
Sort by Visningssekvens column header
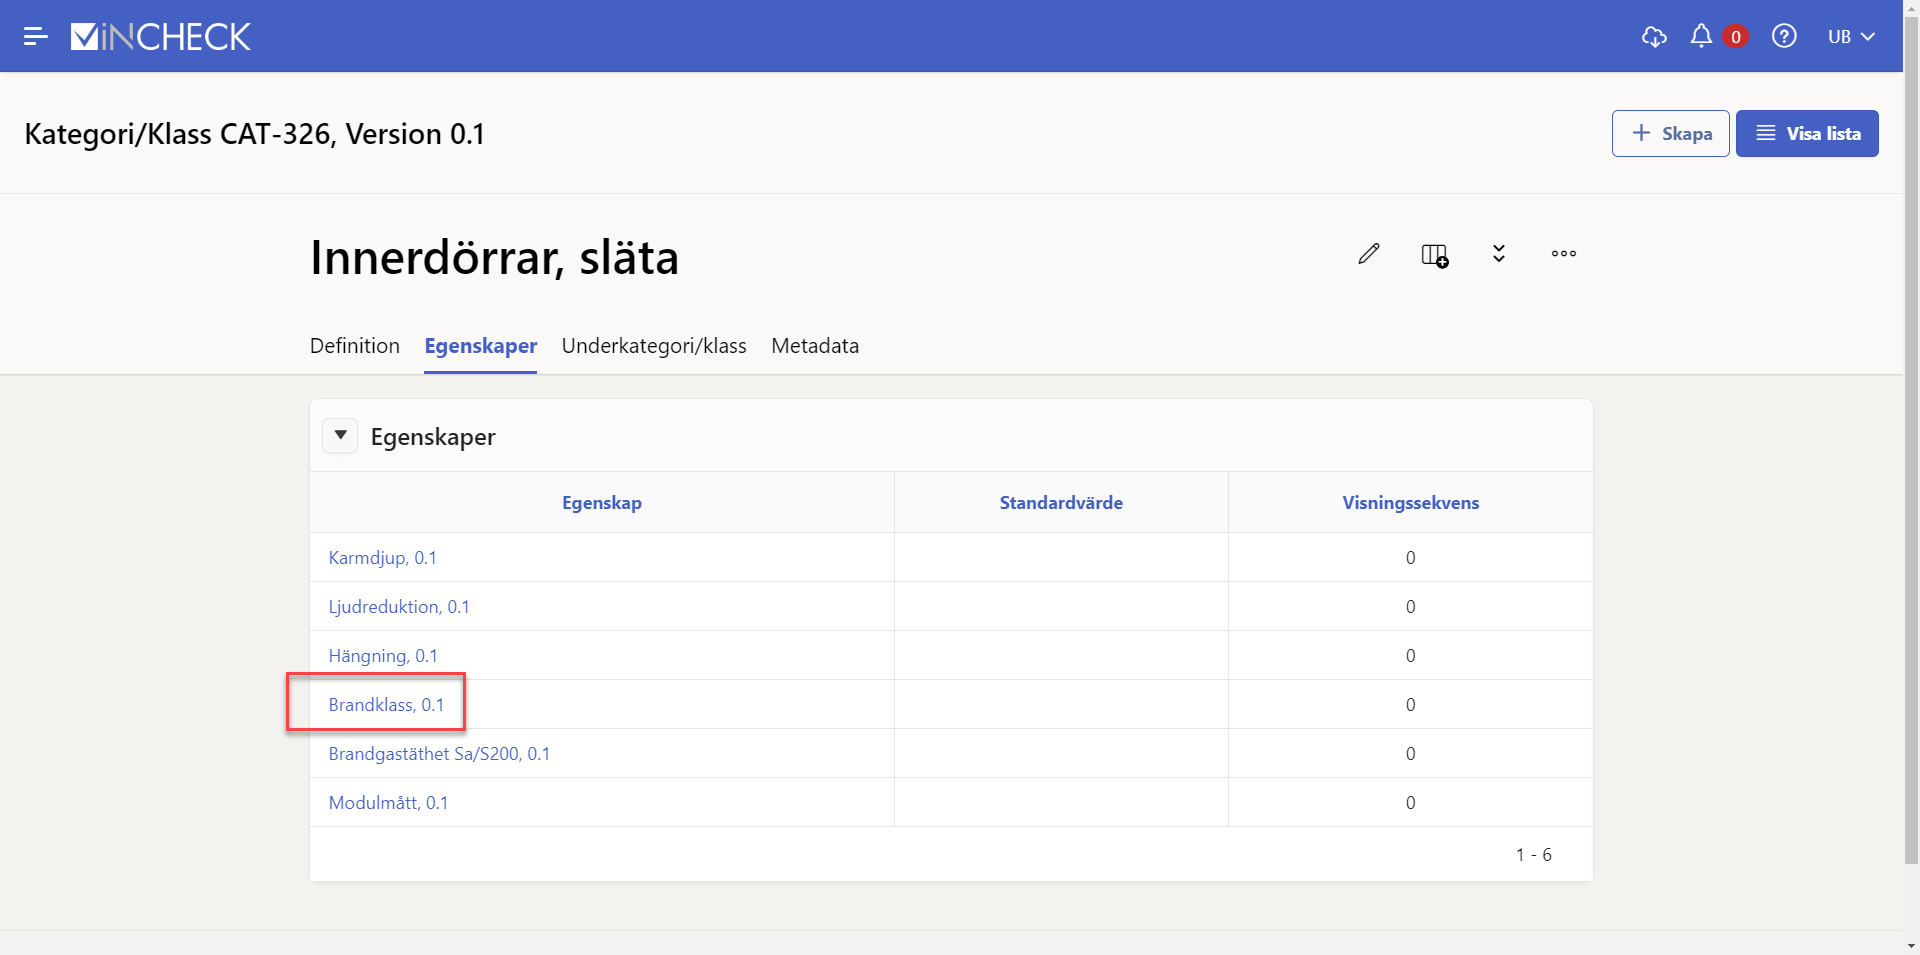click(x=1410, y=503)
